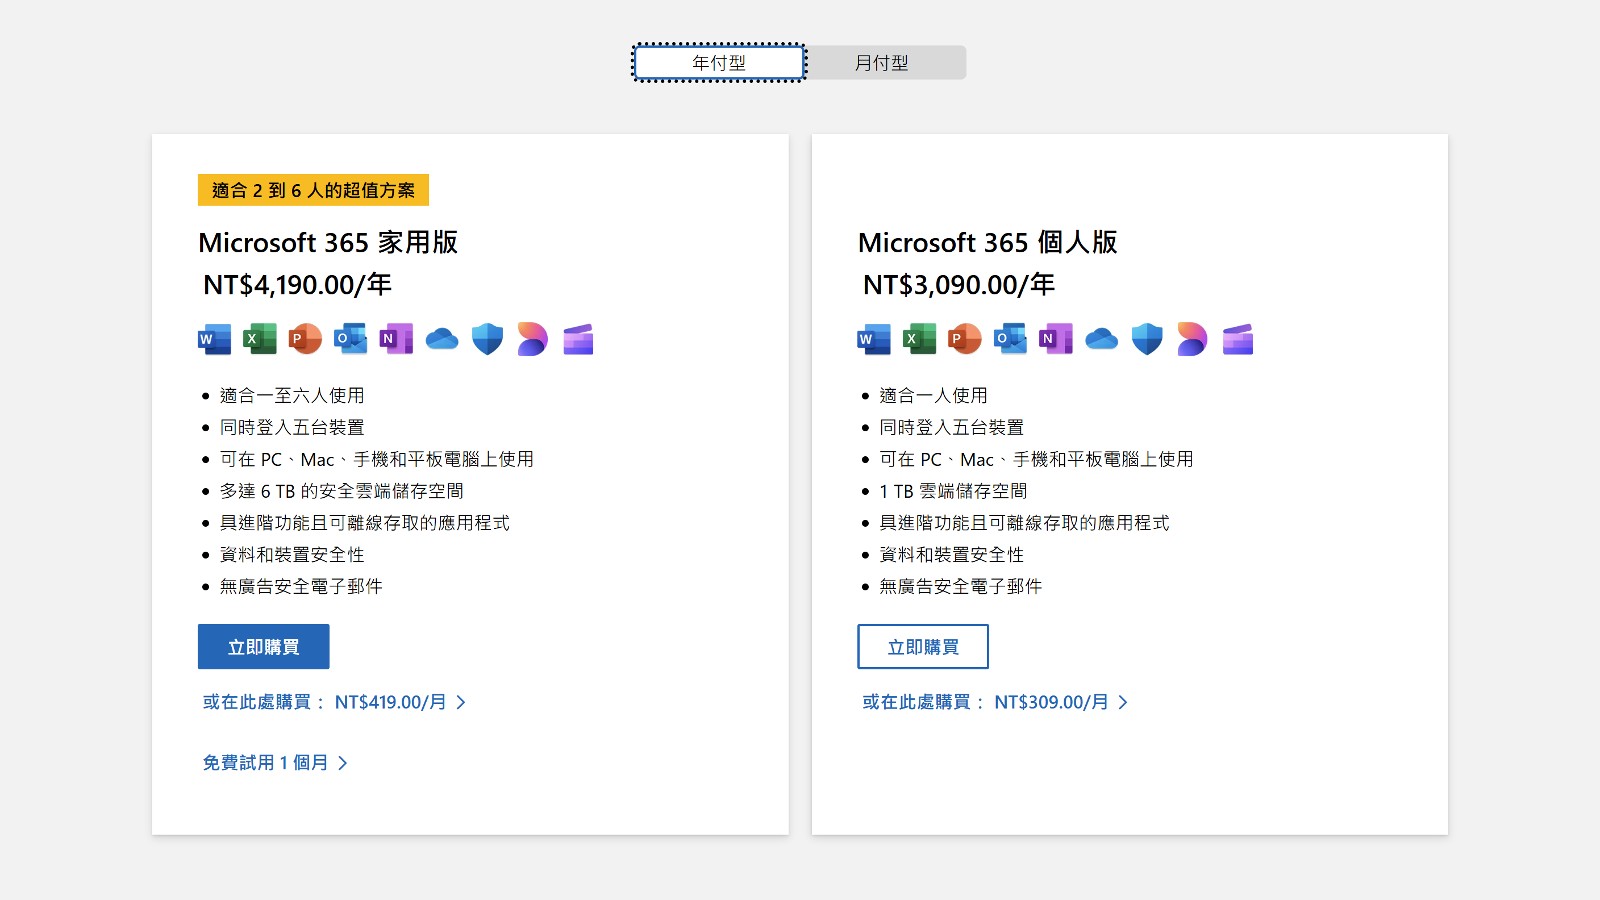The width and height of the screenshot is (1600, 900).
Task: Click OneNote icon in 個人版 card
Action: (1056, 339)
